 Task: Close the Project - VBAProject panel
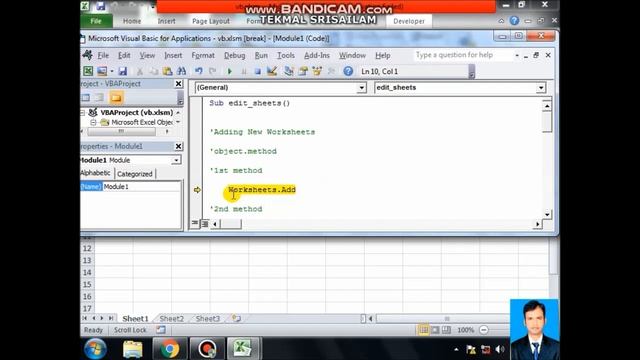point(178,84)
